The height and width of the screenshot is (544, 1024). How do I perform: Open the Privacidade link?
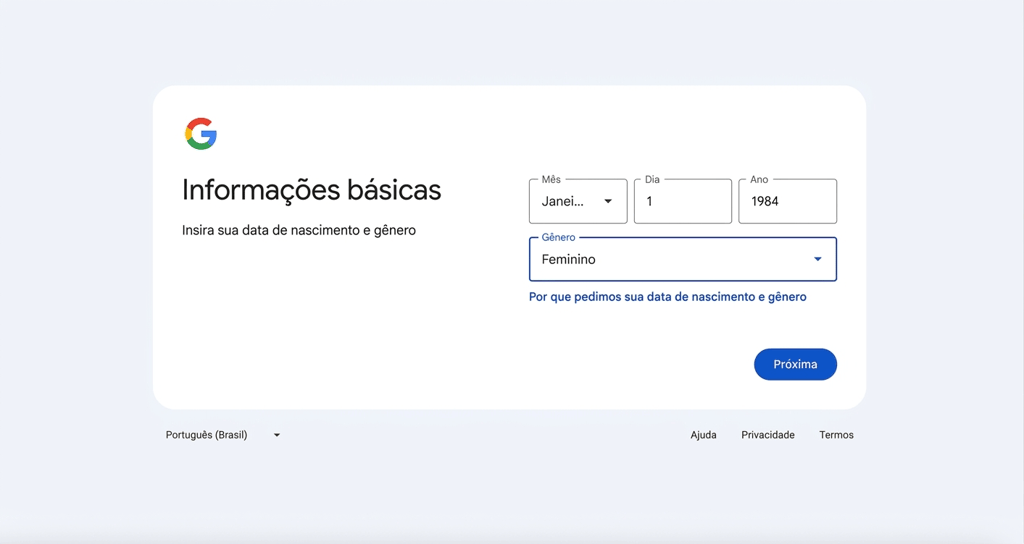pyautogui.click(x=768, y=435)
